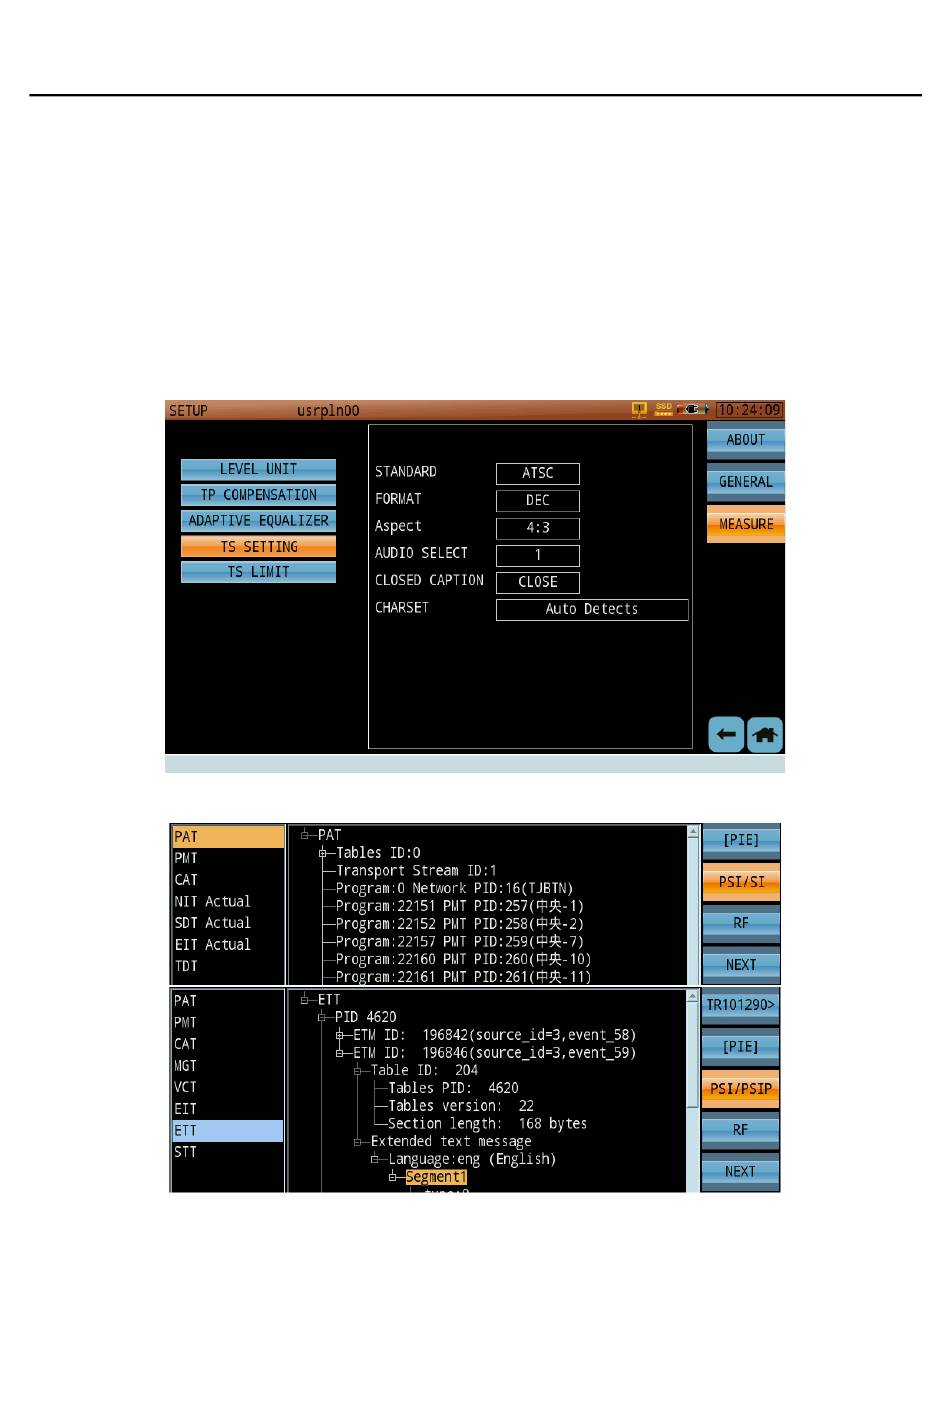Change CHARSET Auto Detects field
950x1409 pixels.
[x=592, y=609]
